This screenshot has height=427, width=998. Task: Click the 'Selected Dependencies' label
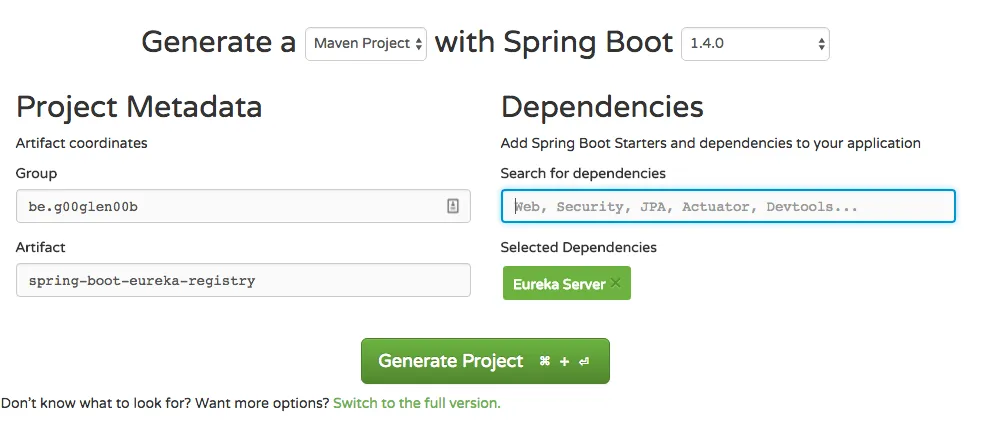coord(579,247)
